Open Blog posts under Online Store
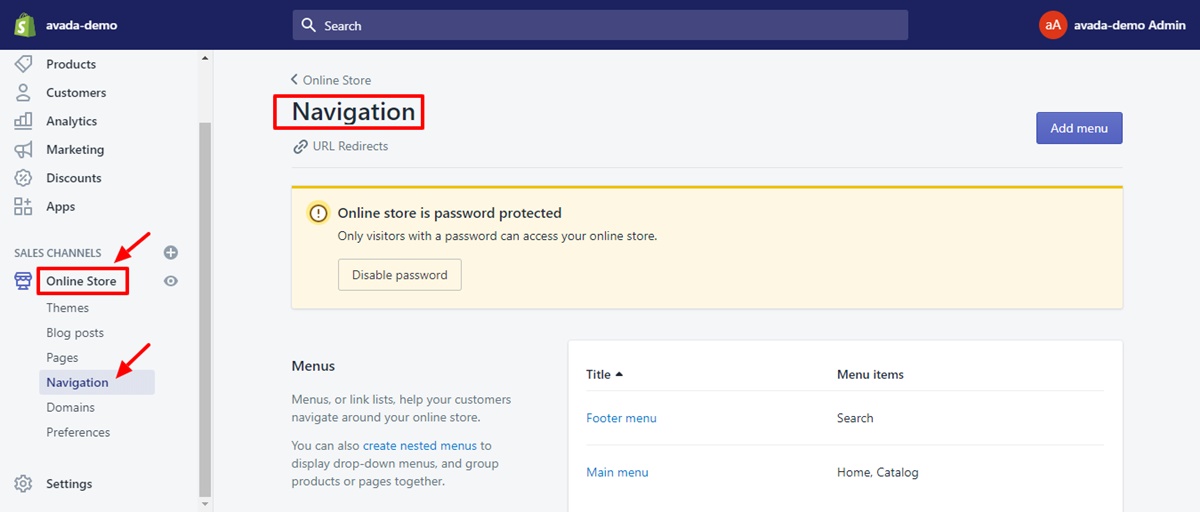Image resolution: width=1200 pixels, height=512 pixels. click(x=75, y=333)
